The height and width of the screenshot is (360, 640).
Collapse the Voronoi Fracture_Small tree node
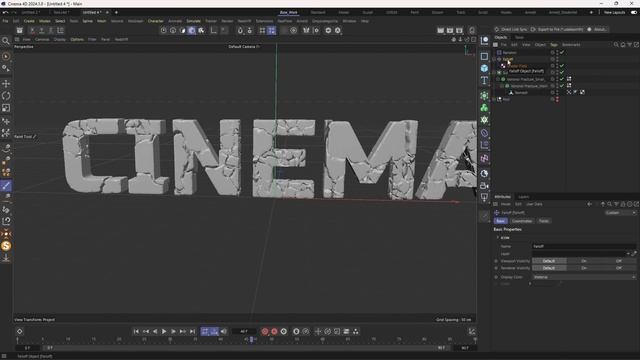coord(498,79)
